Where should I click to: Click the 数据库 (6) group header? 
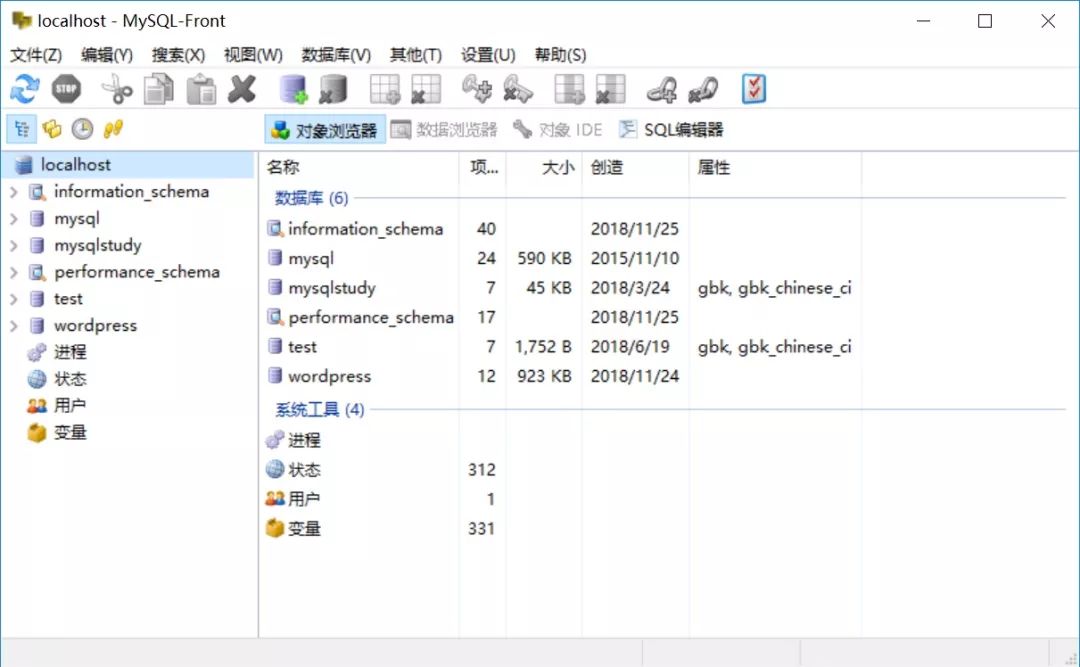click(x=311, y=198)
